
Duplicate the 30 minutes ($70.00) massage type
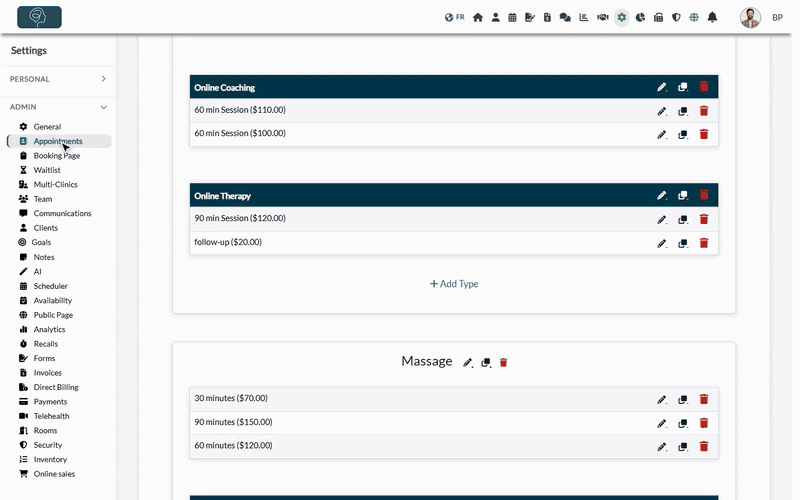[683, 399]
